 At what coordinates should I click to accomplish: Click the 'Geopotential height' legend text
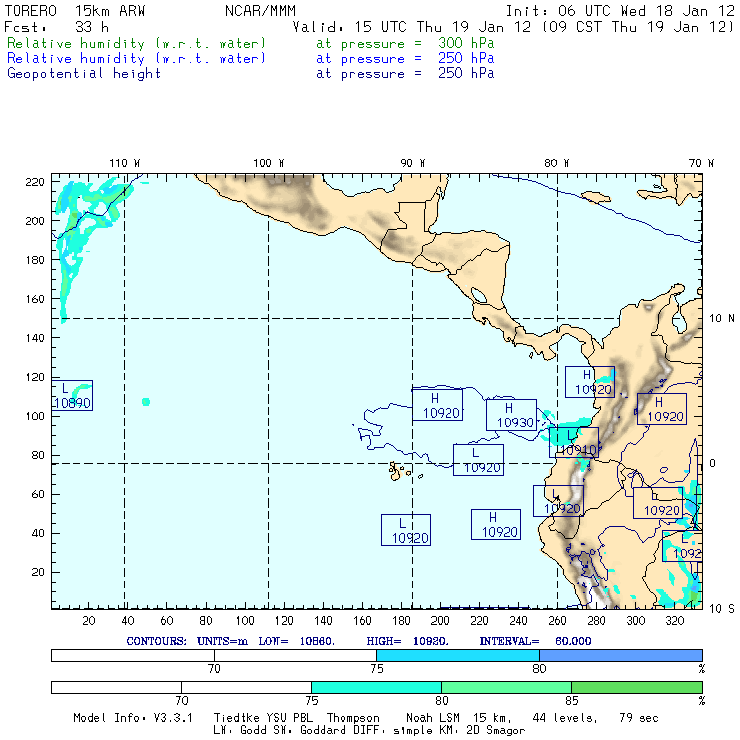tap(84, 74)
